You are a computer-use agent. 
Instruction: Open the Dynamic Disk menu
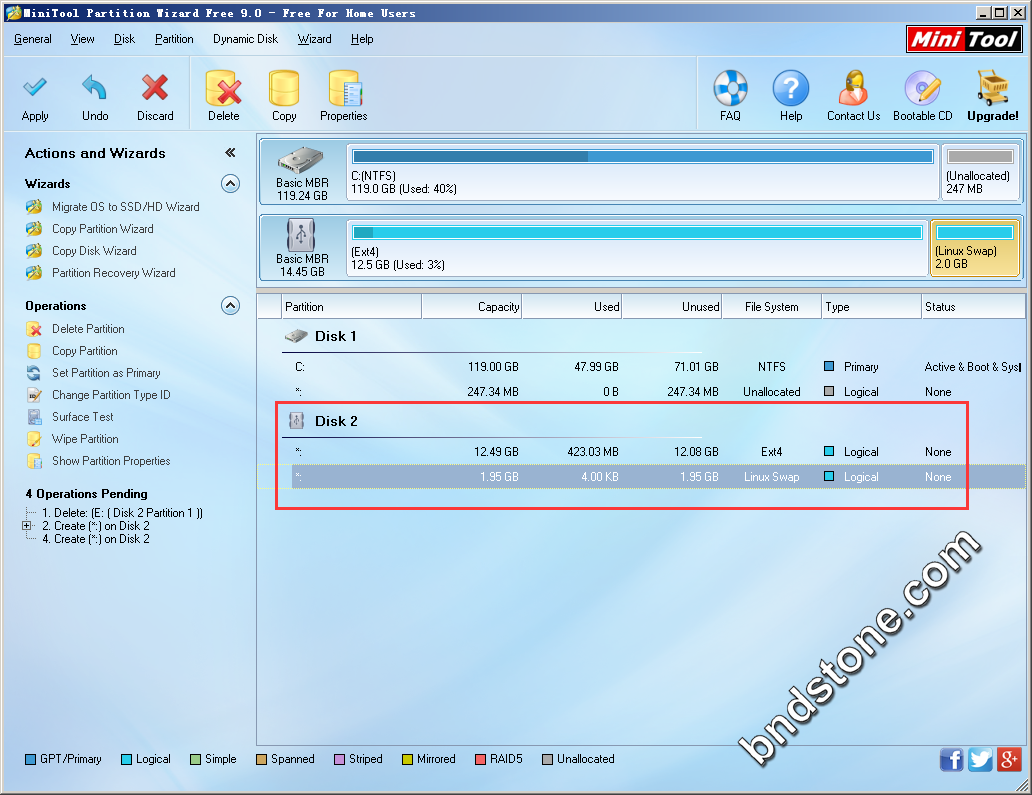click(x=245, y=39)
